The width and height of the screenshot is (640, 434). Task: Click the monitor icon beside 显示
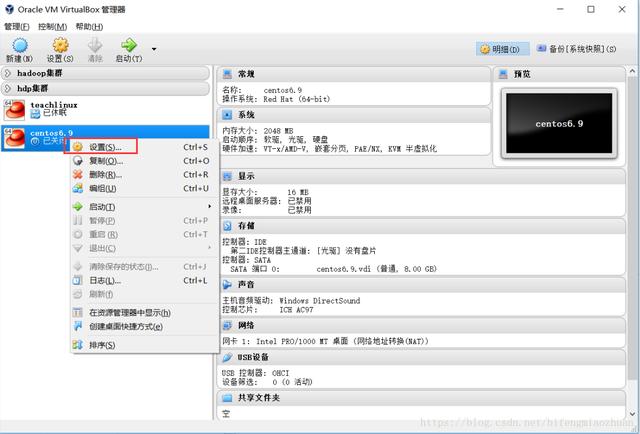point(227,176)
